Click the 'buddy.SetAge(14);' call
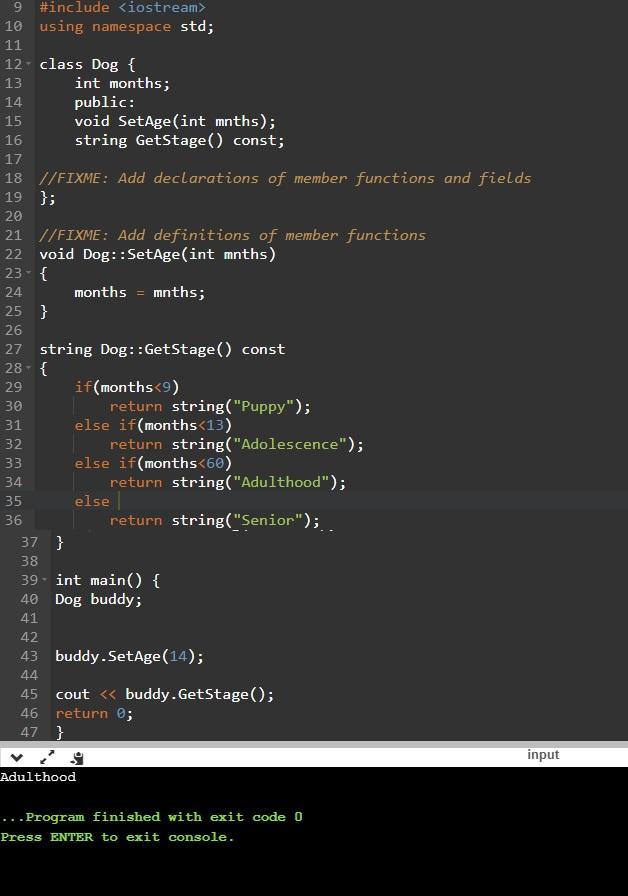Image resolution: width=628 pixels, height=896 pixels. (129, 656)
